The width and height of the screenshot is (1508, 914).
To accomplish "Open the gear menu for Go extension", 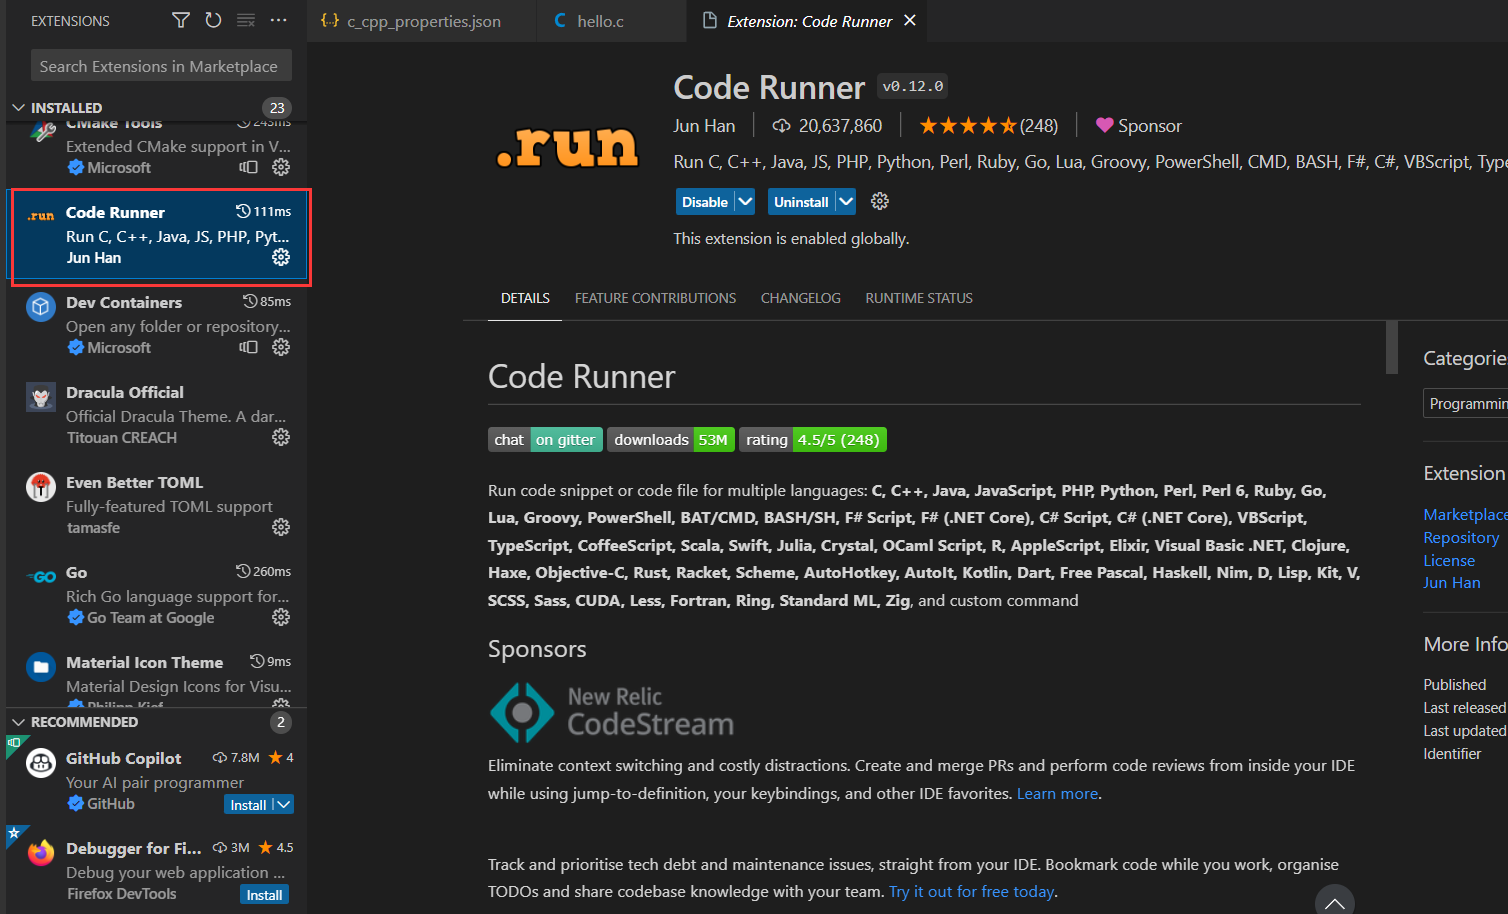I will pyautogui.click(x=281, y=617).
